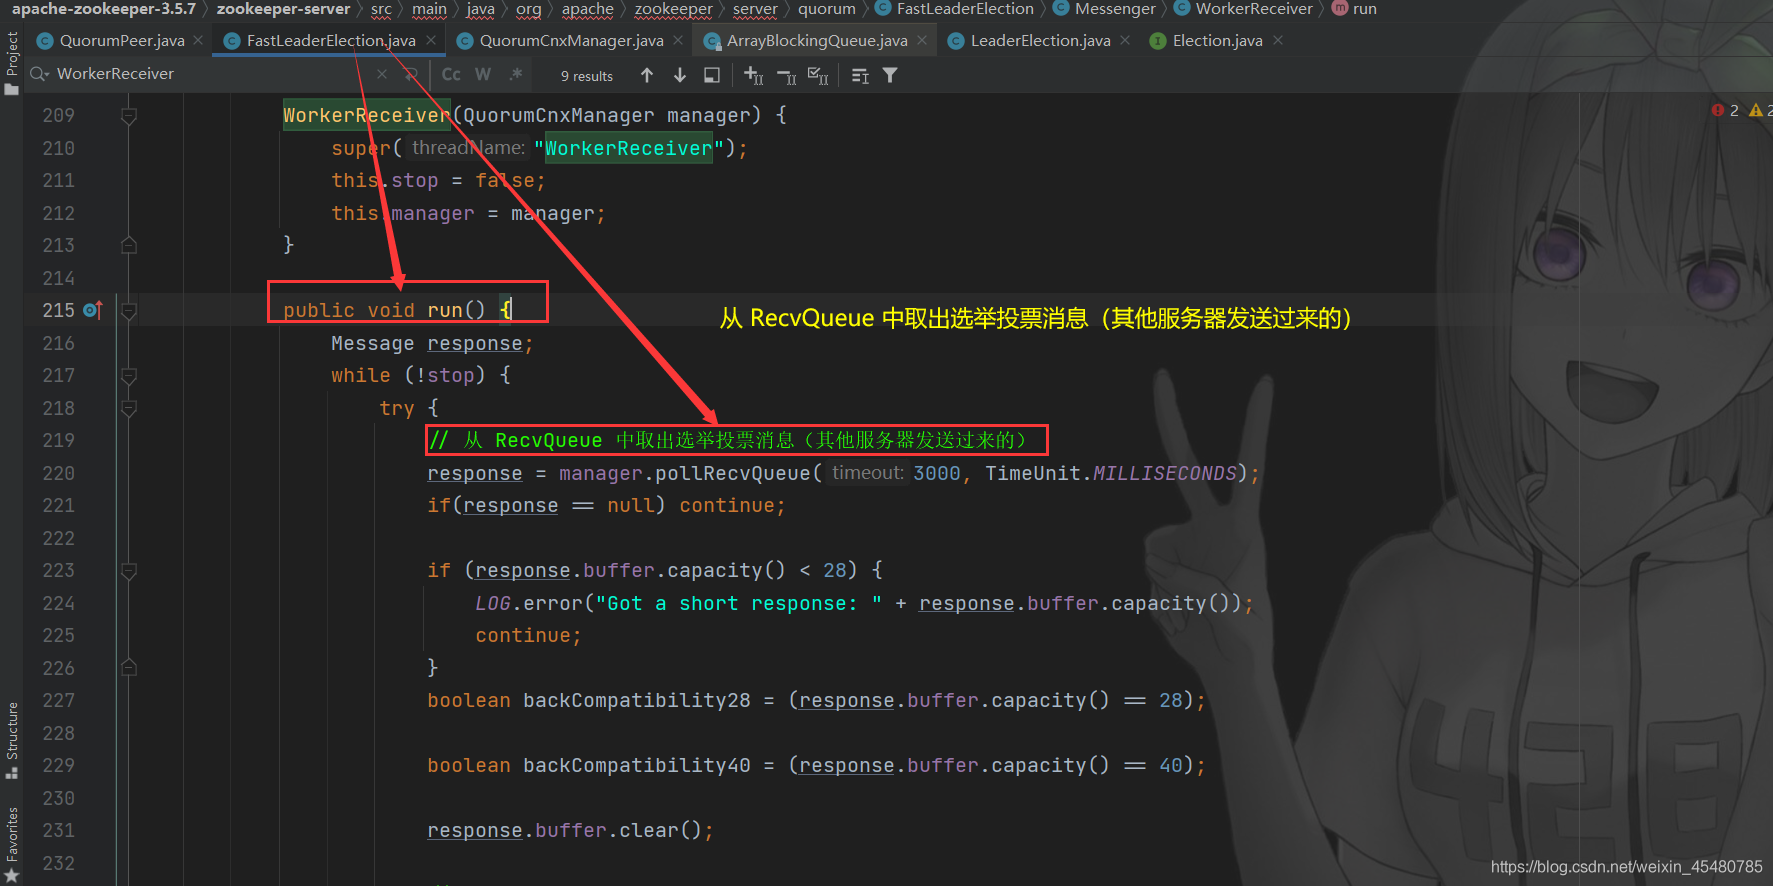Viewport: 1773px width, 886px height.
Task: Switch to Election.java tab
Action: tap(1217, 41)
